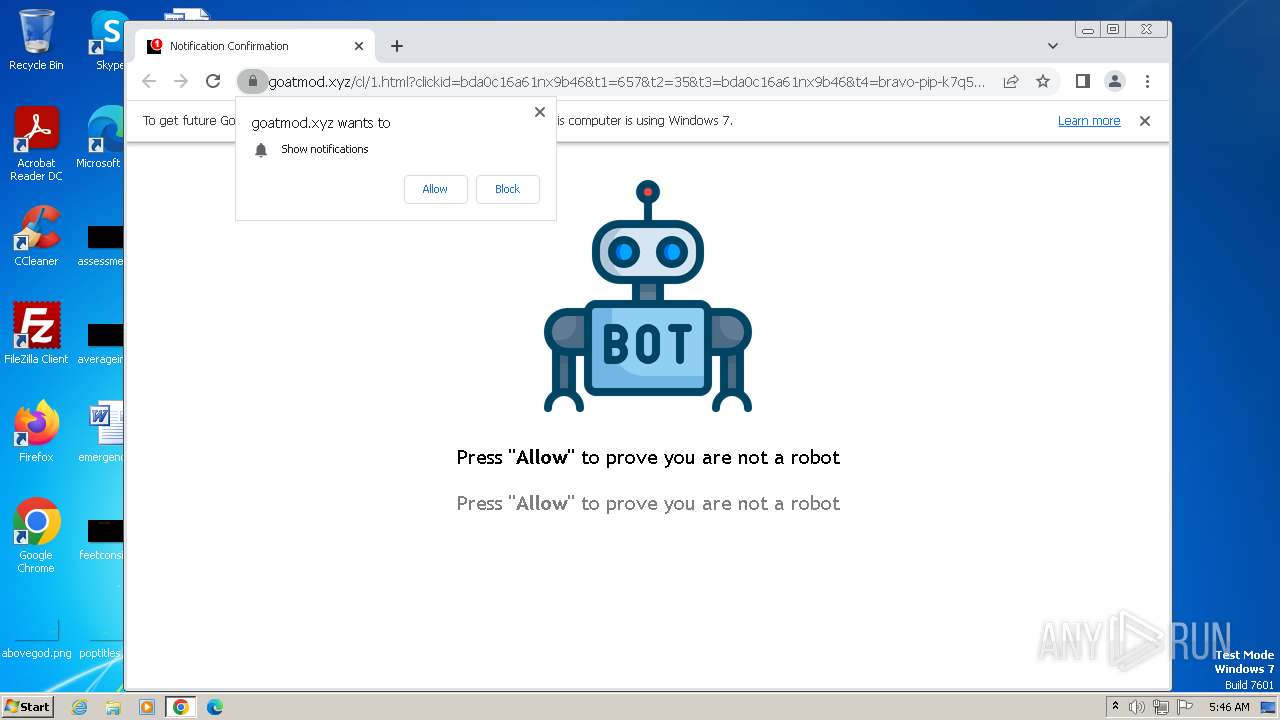The image size is (1280, 720).
Task: Click the bold 'Press Allow' robot text
Action: pyautogui.click(x=648, y=457)
